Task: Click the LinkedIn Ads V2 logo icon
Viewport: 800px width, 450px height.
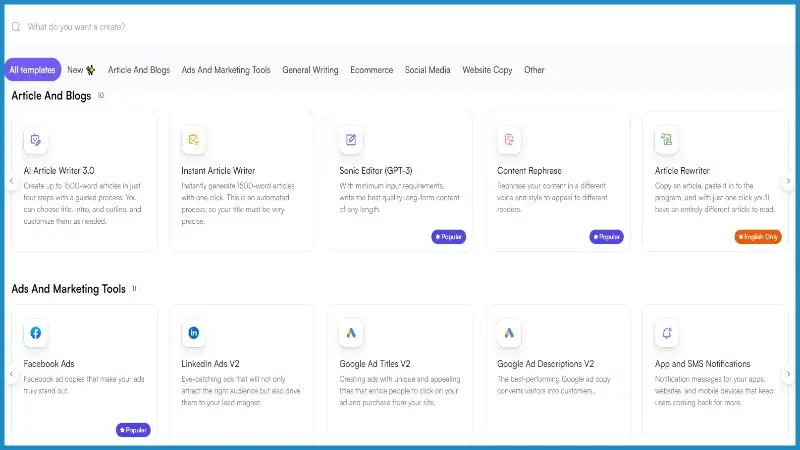Action: pos(193,333)
